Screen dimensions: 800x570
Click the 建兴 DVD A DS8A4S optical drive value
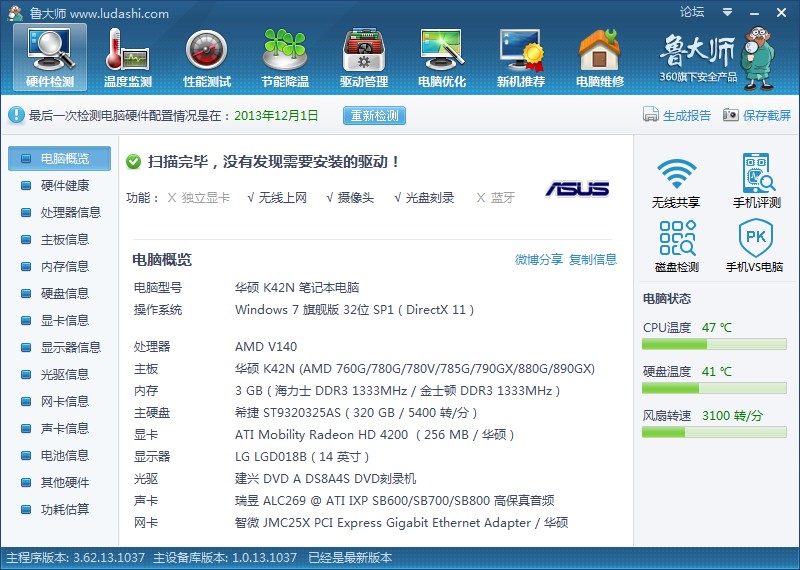click(x=326, y=479)
